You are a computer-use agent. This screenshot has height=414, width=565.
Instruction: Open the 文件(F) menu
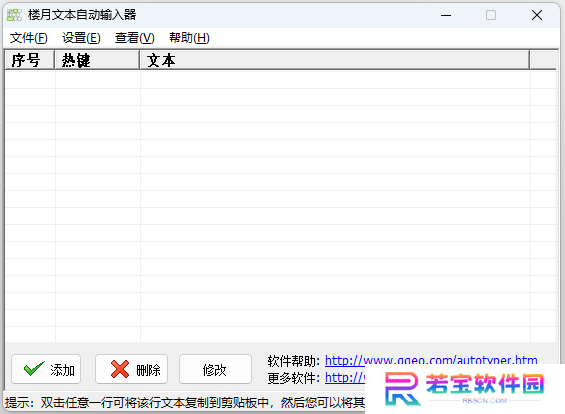(x=28, y=38)
